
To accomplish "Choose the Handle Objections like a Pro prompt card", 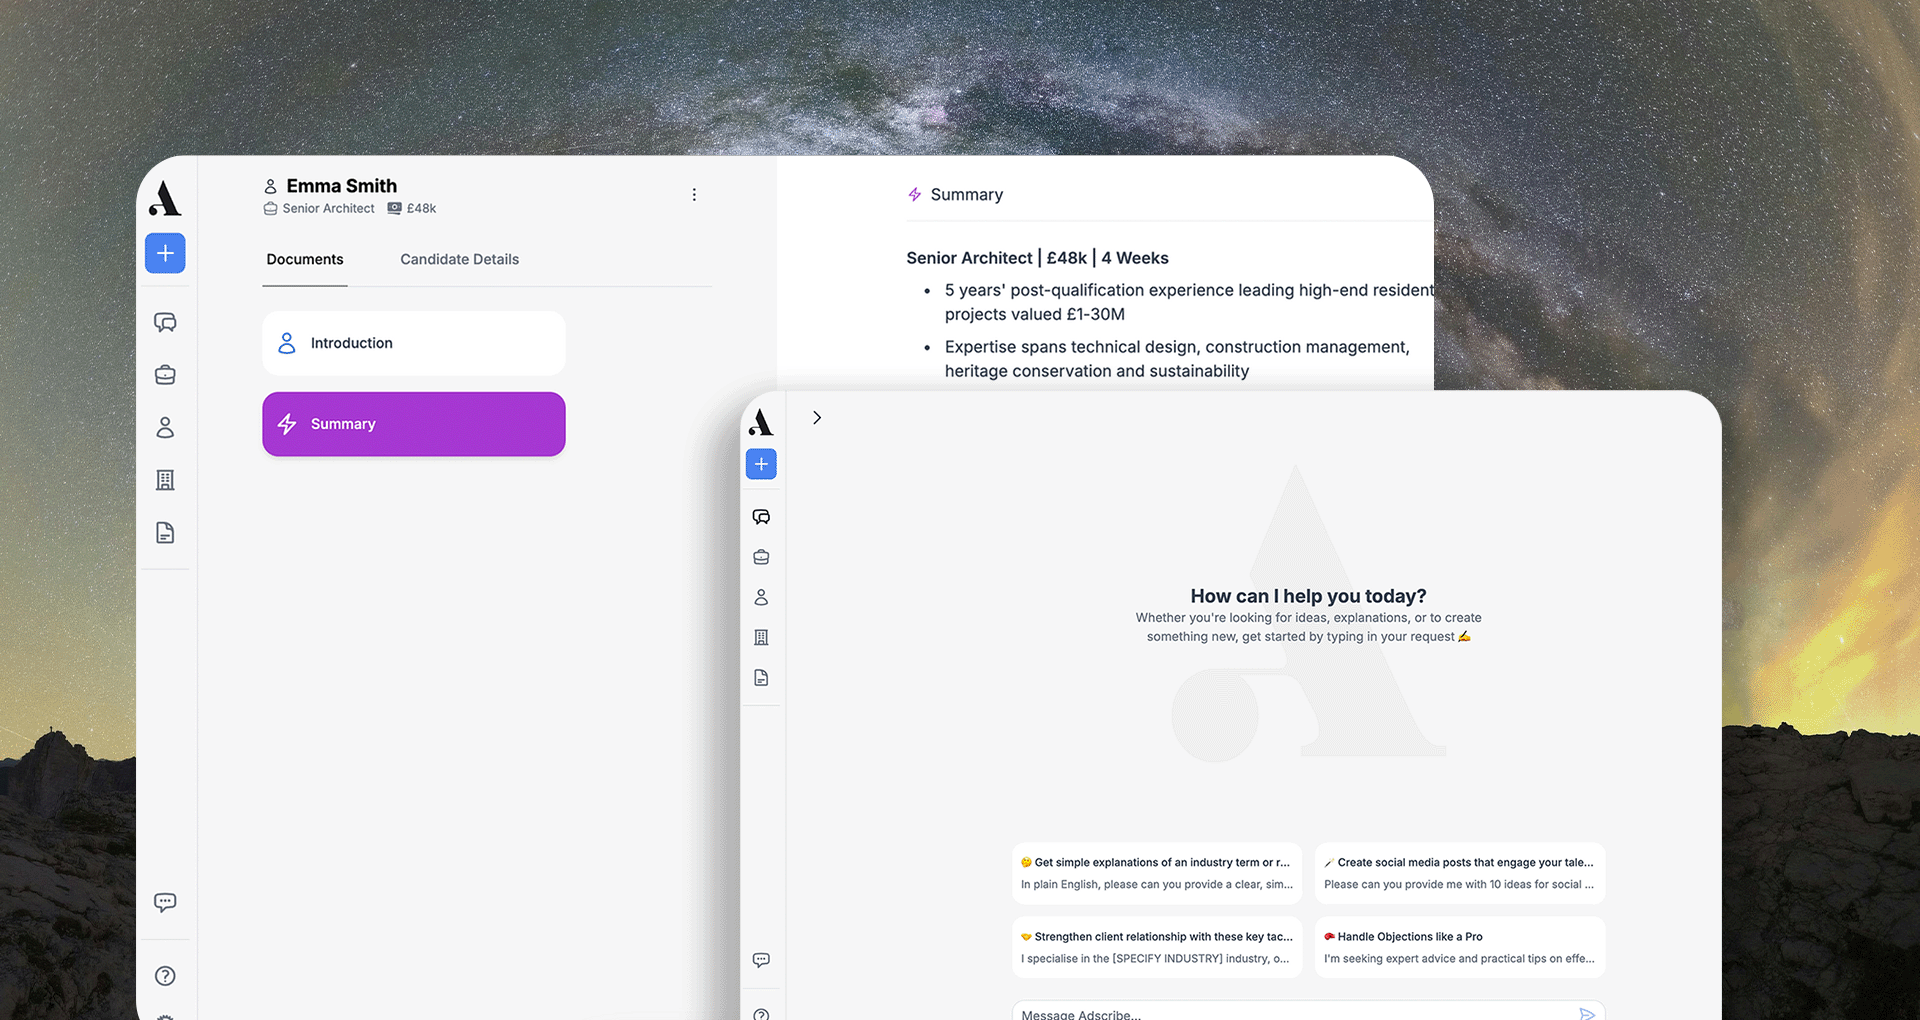I will pyautogui.click(x=1460, y=947).
